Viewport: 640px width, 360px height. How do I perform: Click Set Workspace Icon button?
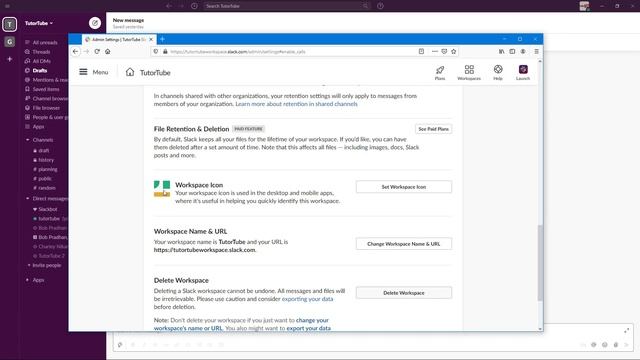tap(404, 187)
